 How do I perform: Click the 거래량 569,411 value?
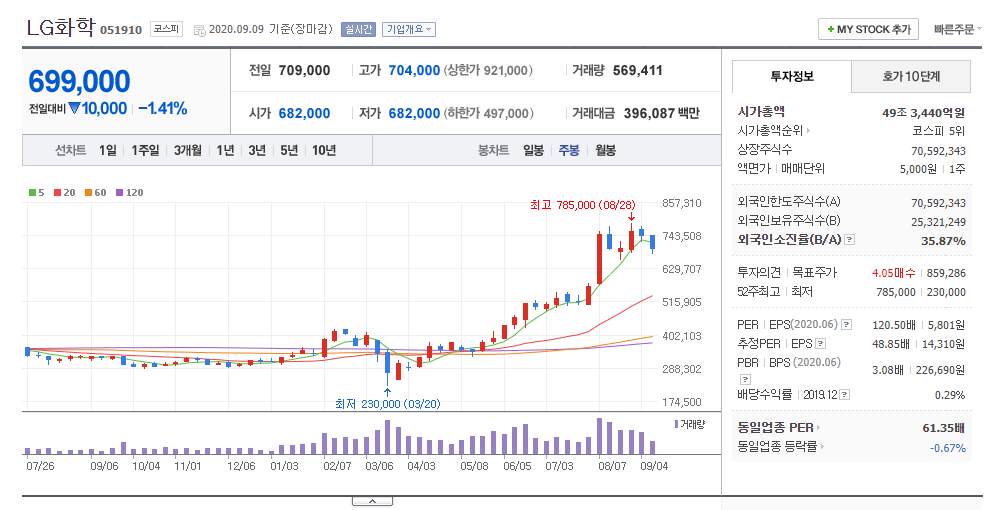coord(638,70)
